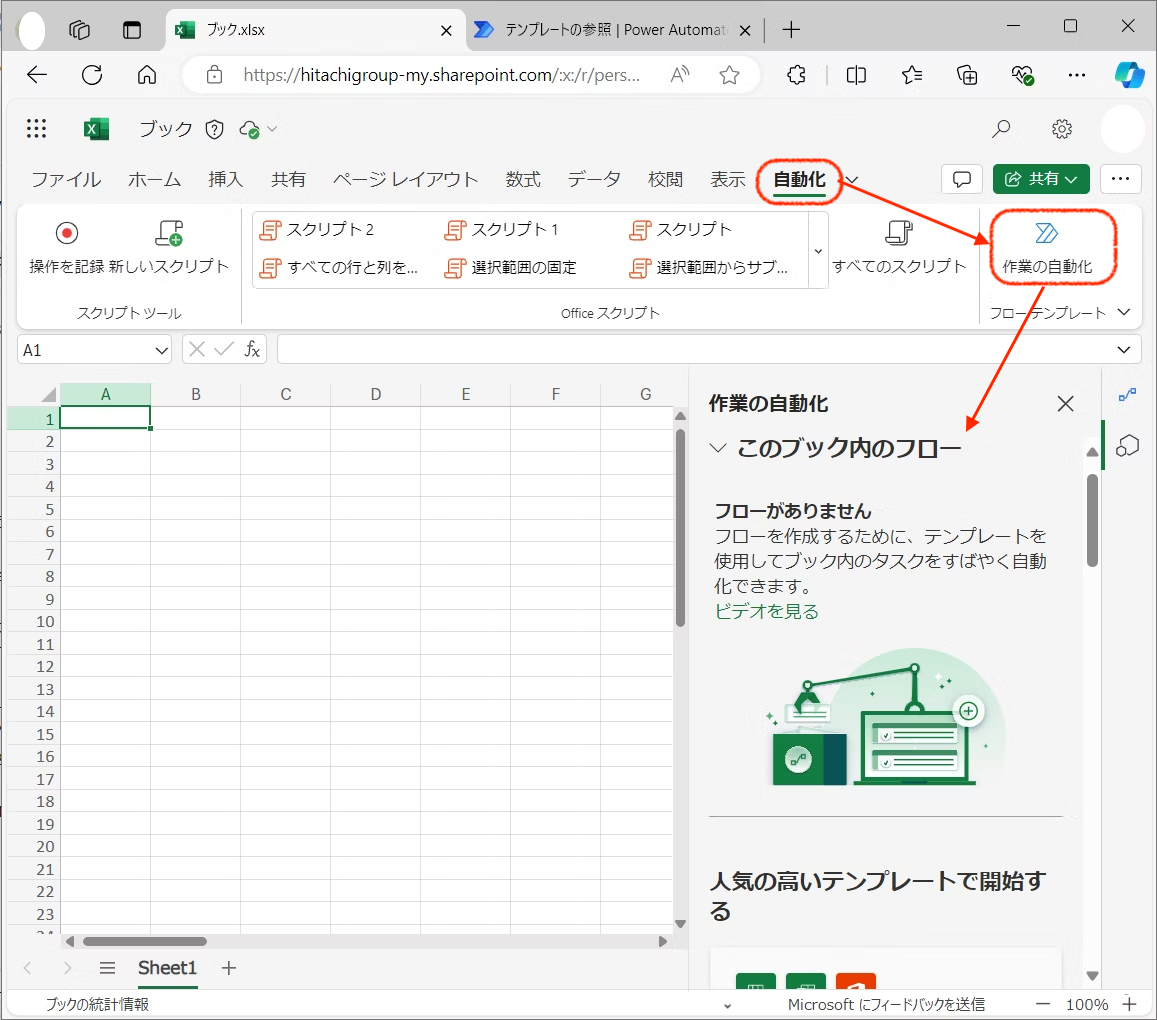The height and width of the screenshot is (1020, 1157).
Task: Click the formula bar cancel X icon
Action: click(x=196, y=349)
